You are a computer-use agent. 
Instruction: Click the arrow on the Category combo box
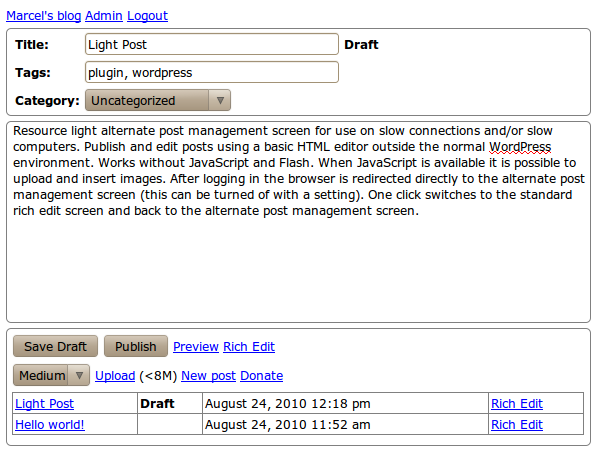pyautogui.click(x=220, y=100)
